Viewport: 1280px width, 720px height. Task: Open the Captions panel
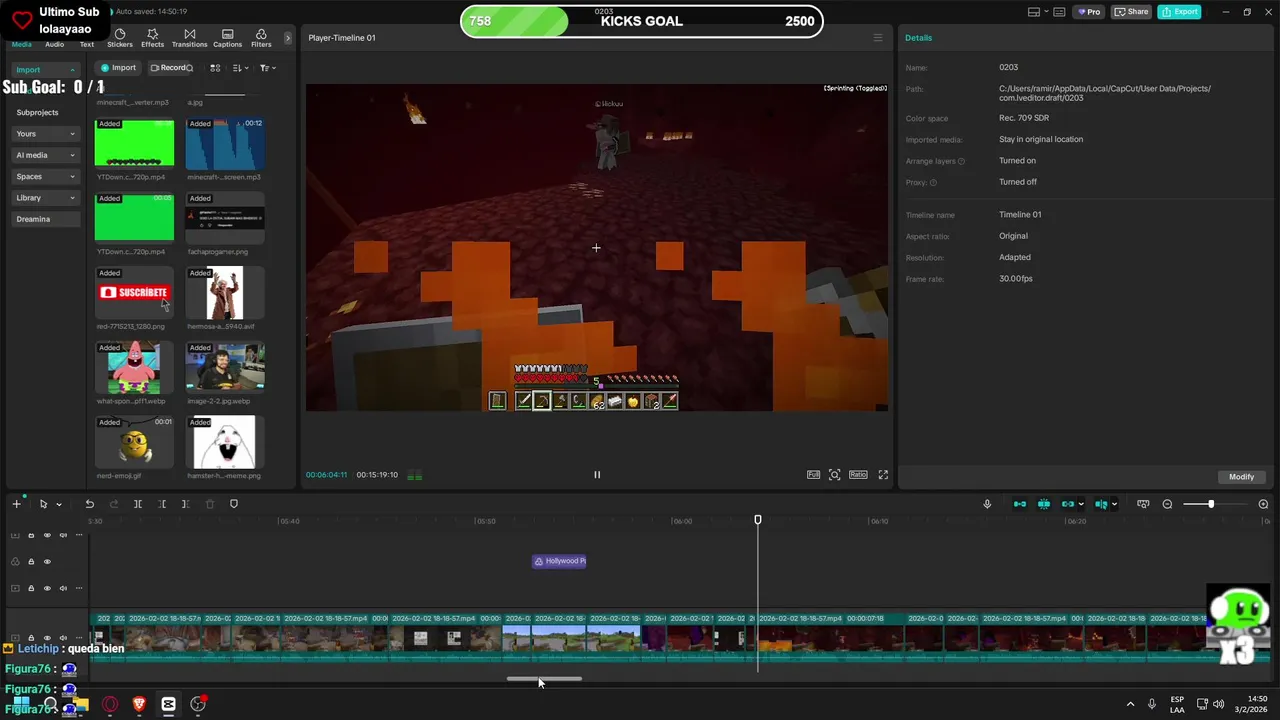(227, 38)
